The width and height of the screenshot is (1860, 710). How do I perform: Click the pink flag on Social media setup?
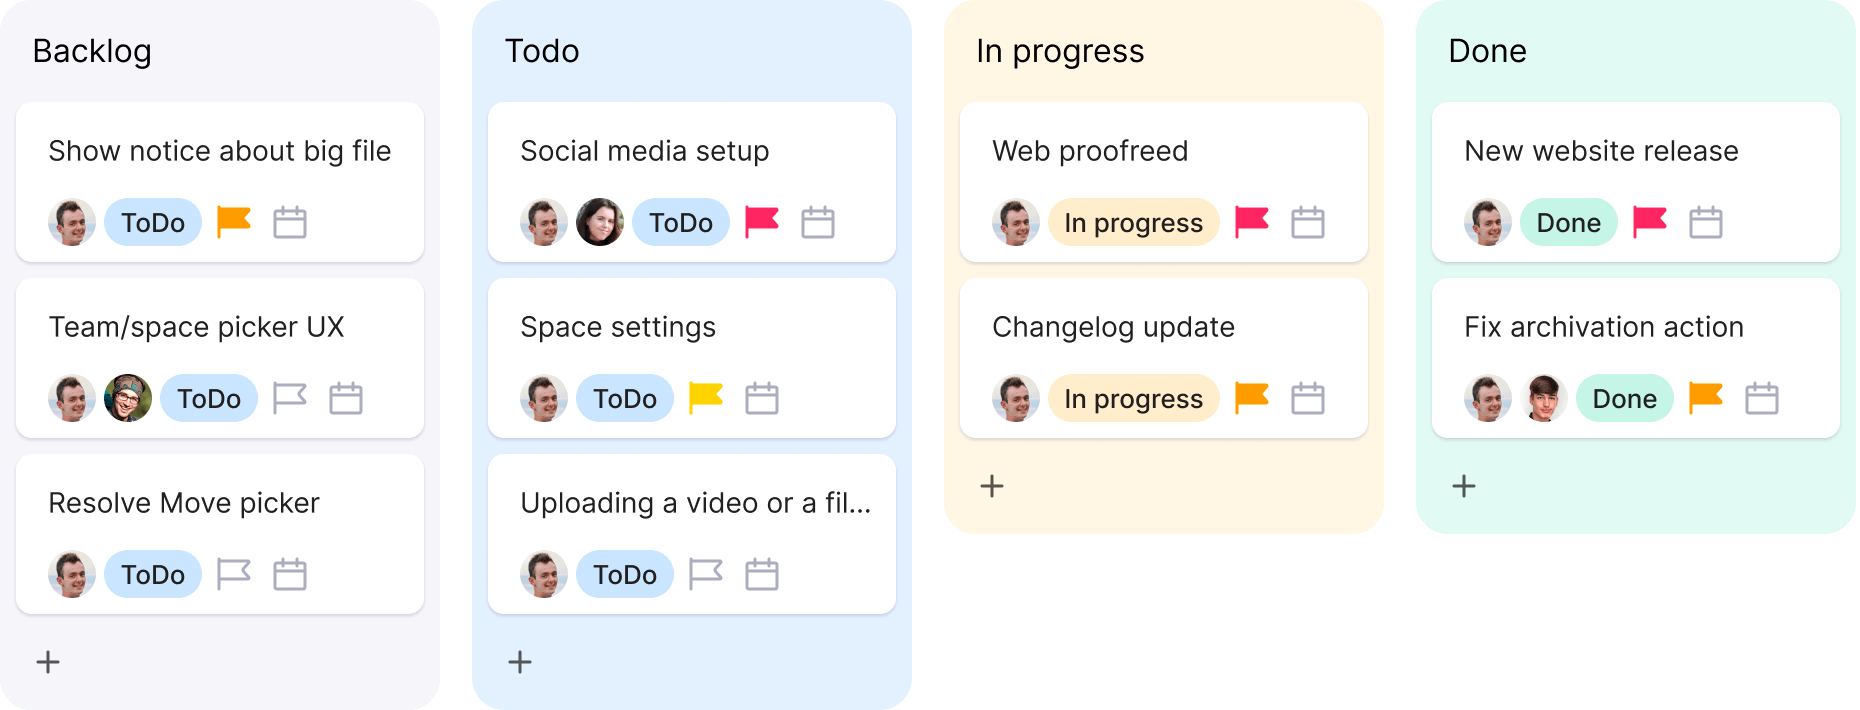pyautogui.click(x=762, y=222)
